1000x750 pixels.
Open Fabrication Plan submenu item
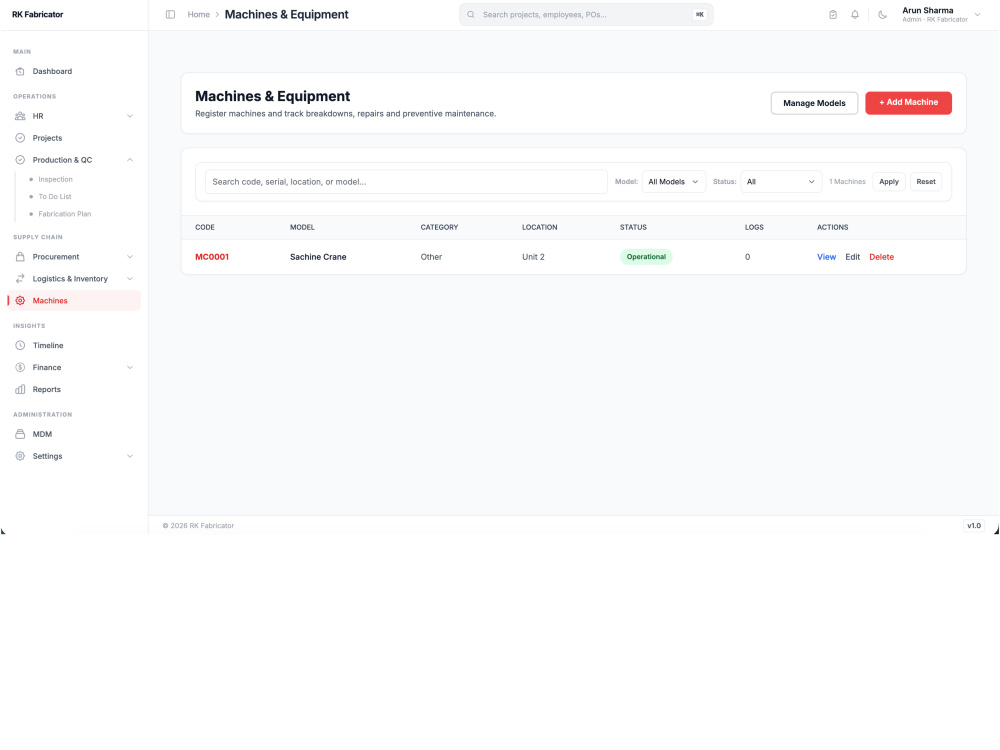(64, 214)
